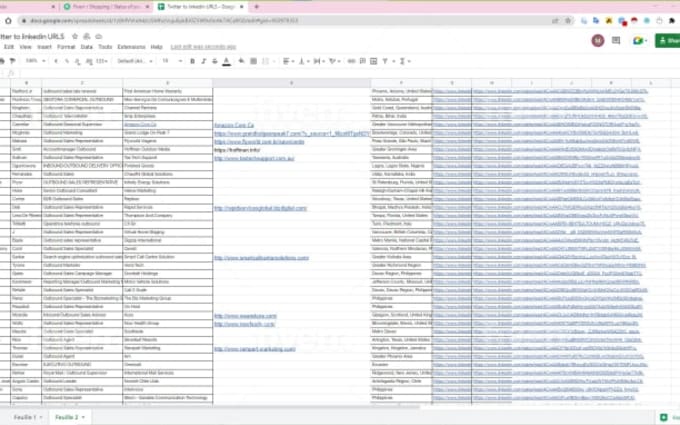This screenshot has width=680, height=425.
Task: Open the Format menu
Action: click(66, 47)
